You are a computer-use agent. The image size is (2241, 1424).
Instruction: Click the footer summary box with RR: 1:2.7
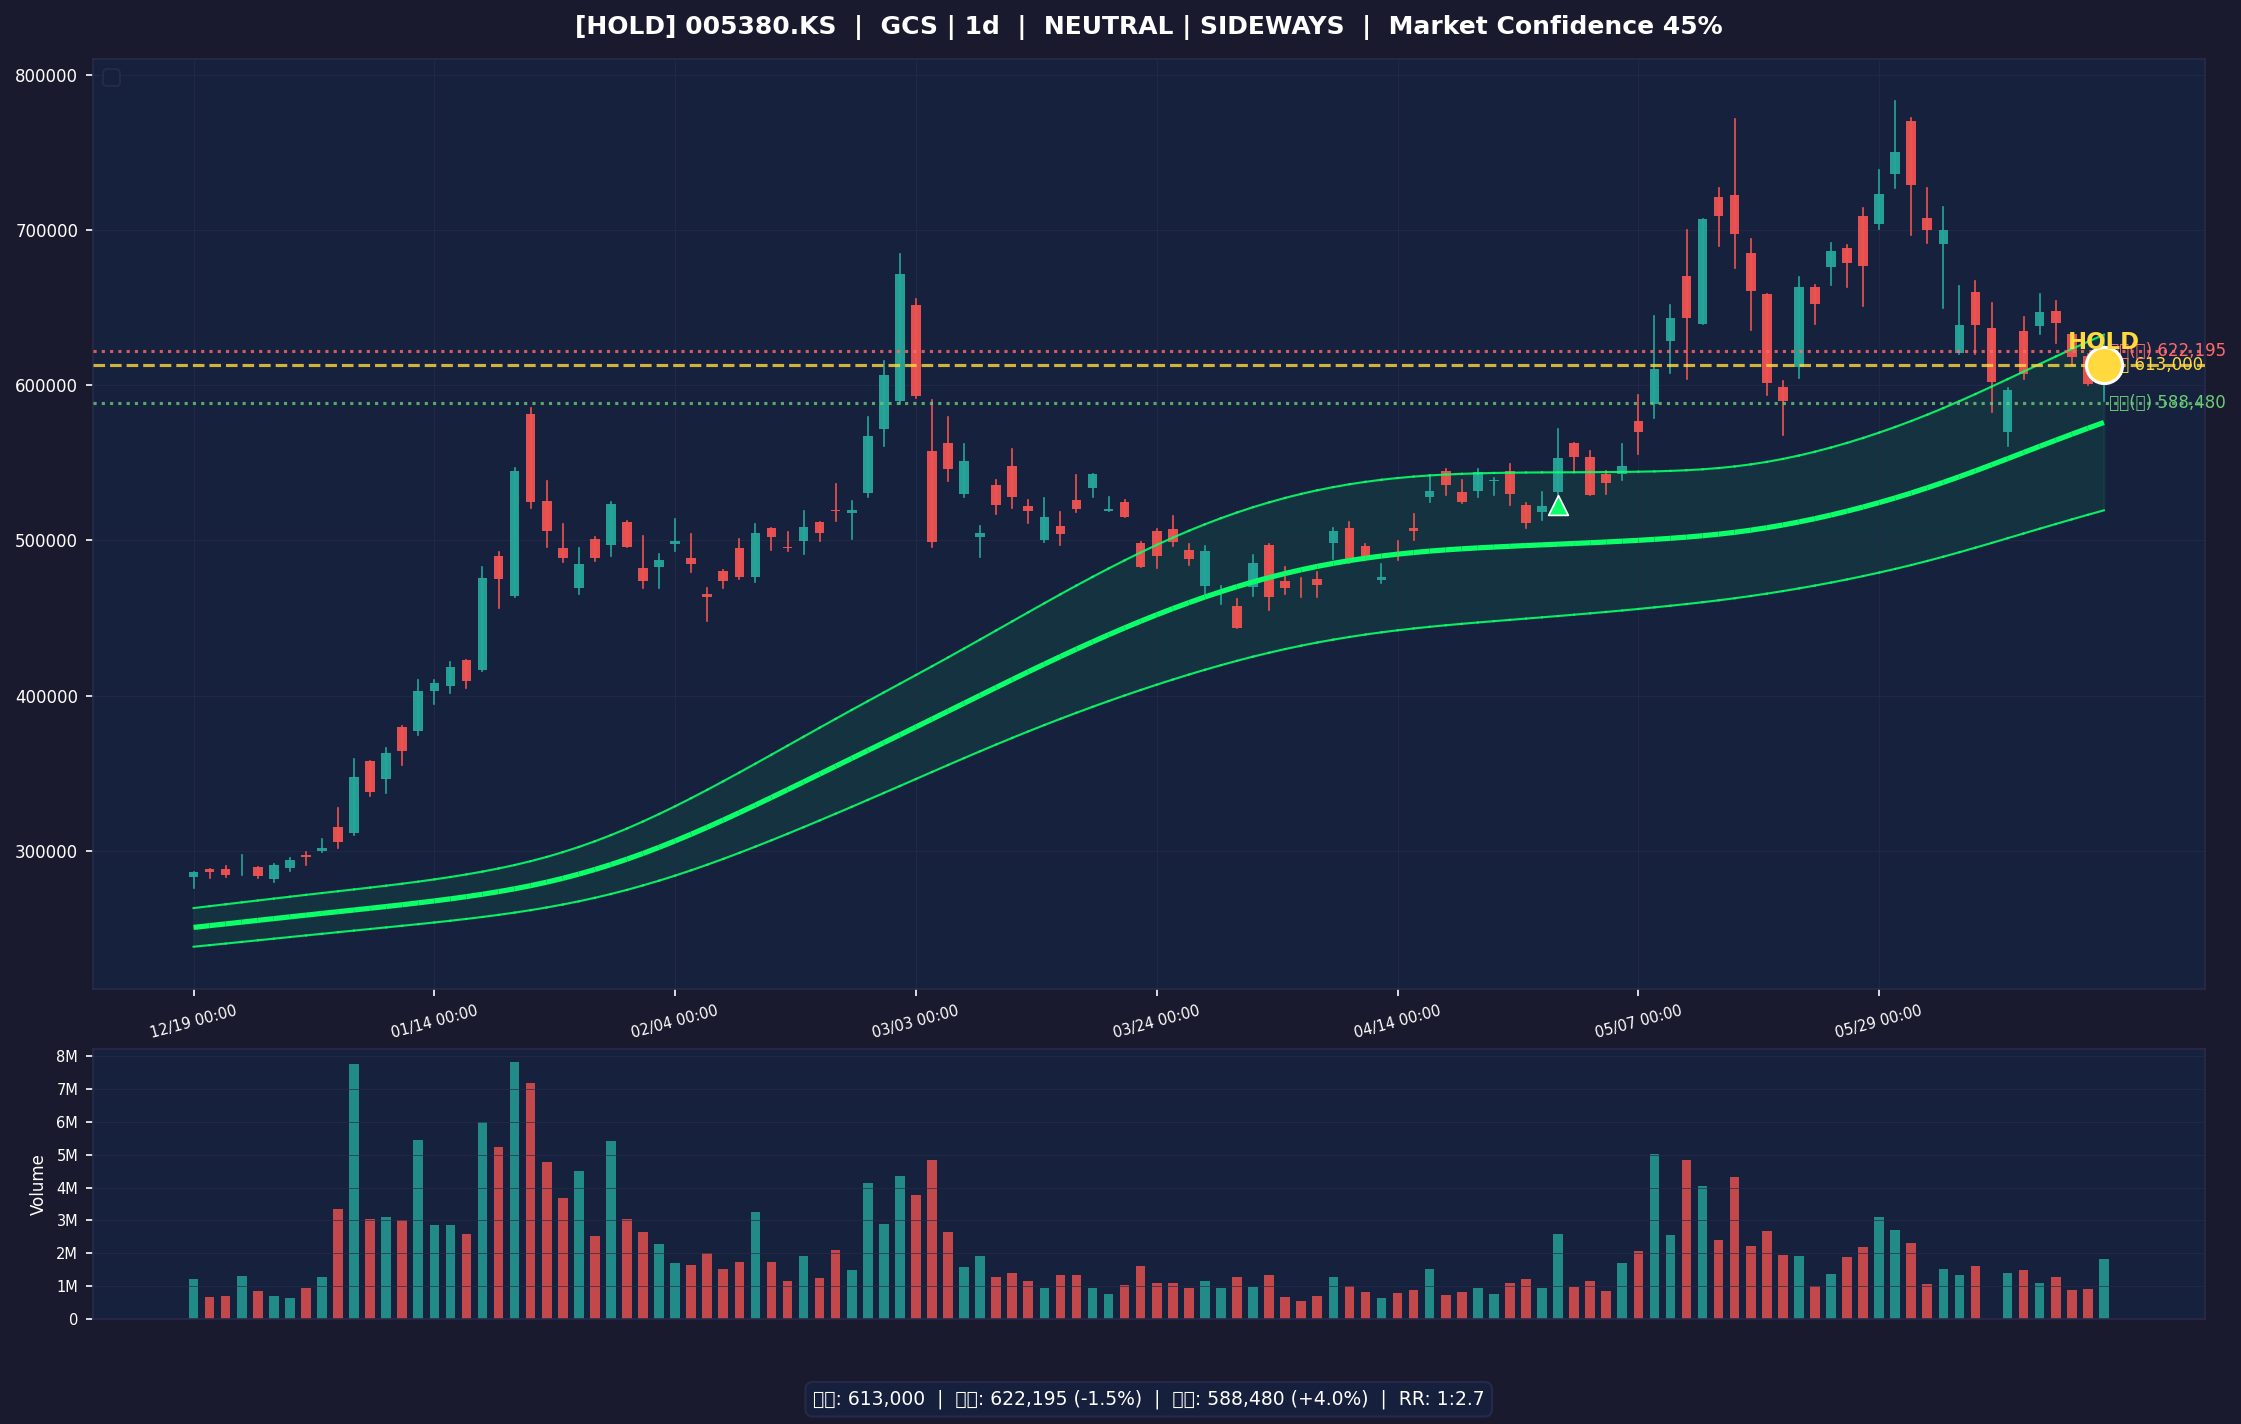tap(1148, 1399)
